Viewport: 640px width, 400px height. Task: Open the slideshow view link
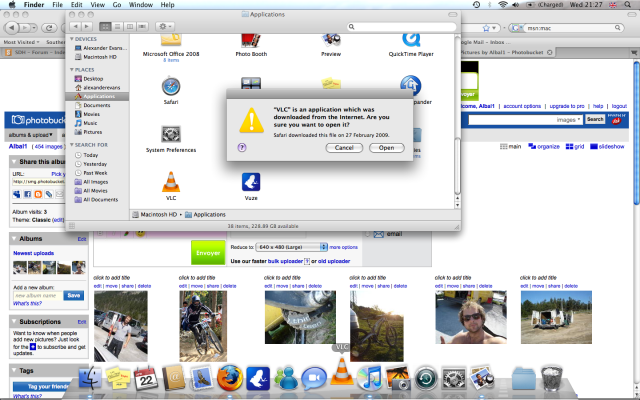607,147
